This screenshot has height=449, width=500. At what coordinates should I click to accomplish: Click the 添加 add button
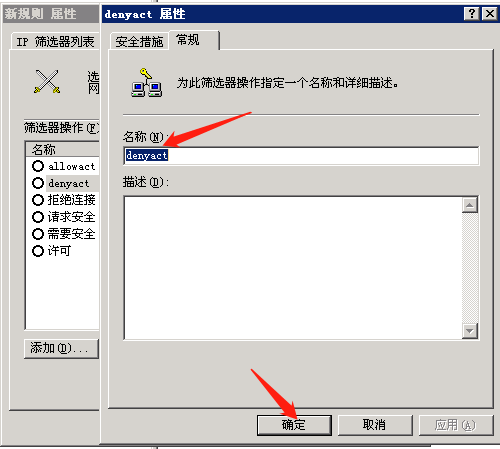(x=61, y=349)
